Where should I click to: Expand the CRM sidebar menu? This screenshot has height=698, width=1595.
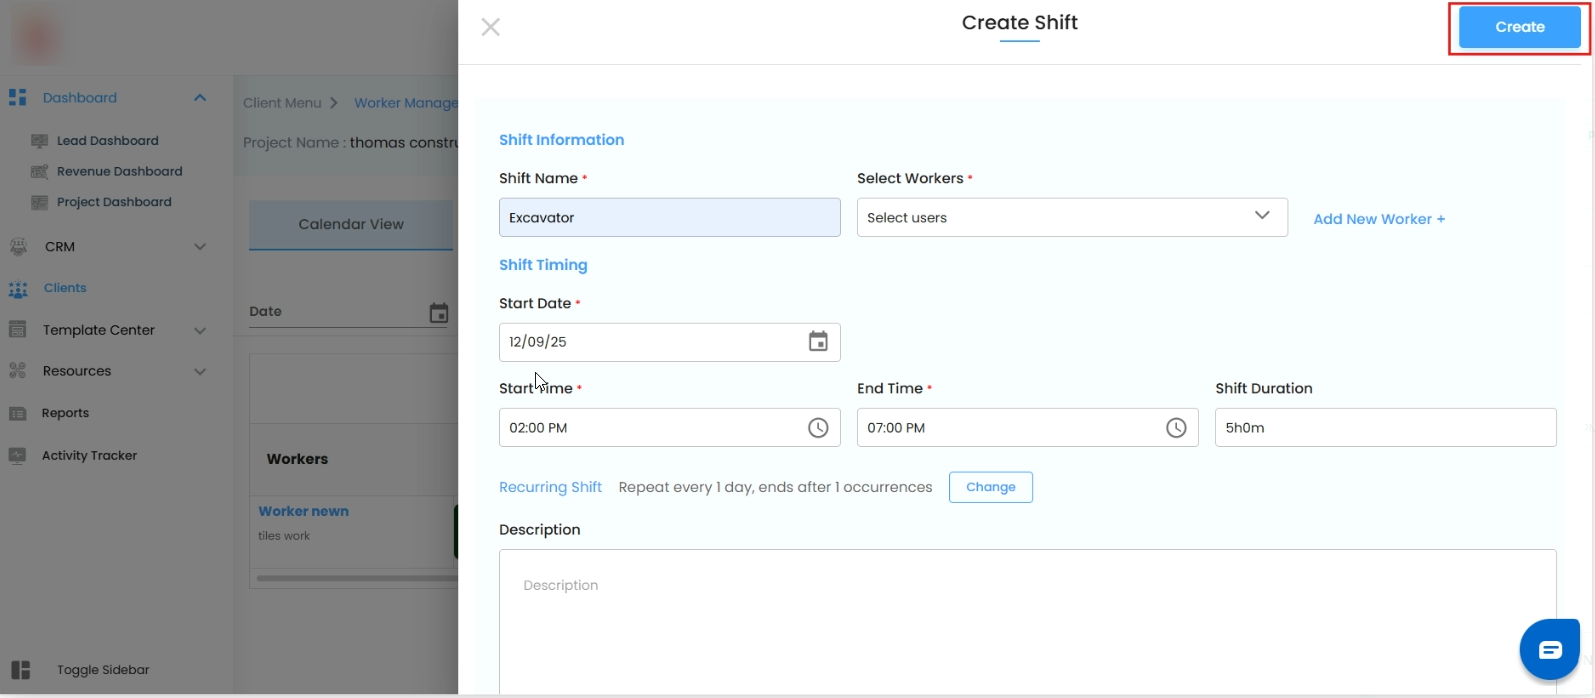[200, 247]
